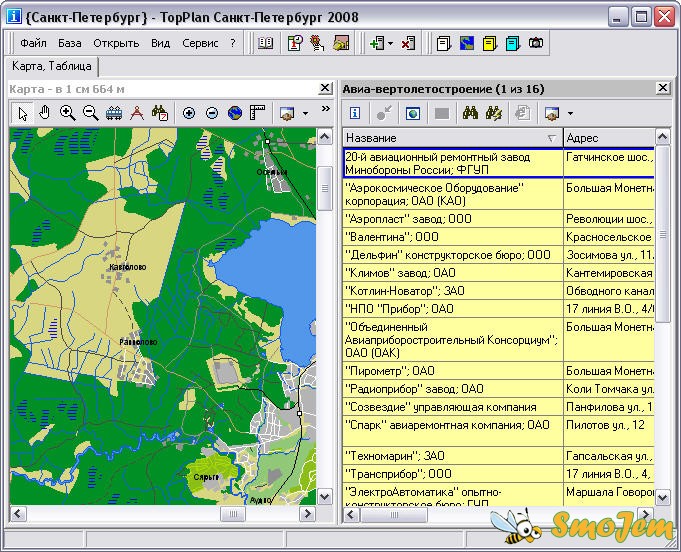681x552 pixels.
Task: Click the yellow notes window icon
Action: pos(489,43)
